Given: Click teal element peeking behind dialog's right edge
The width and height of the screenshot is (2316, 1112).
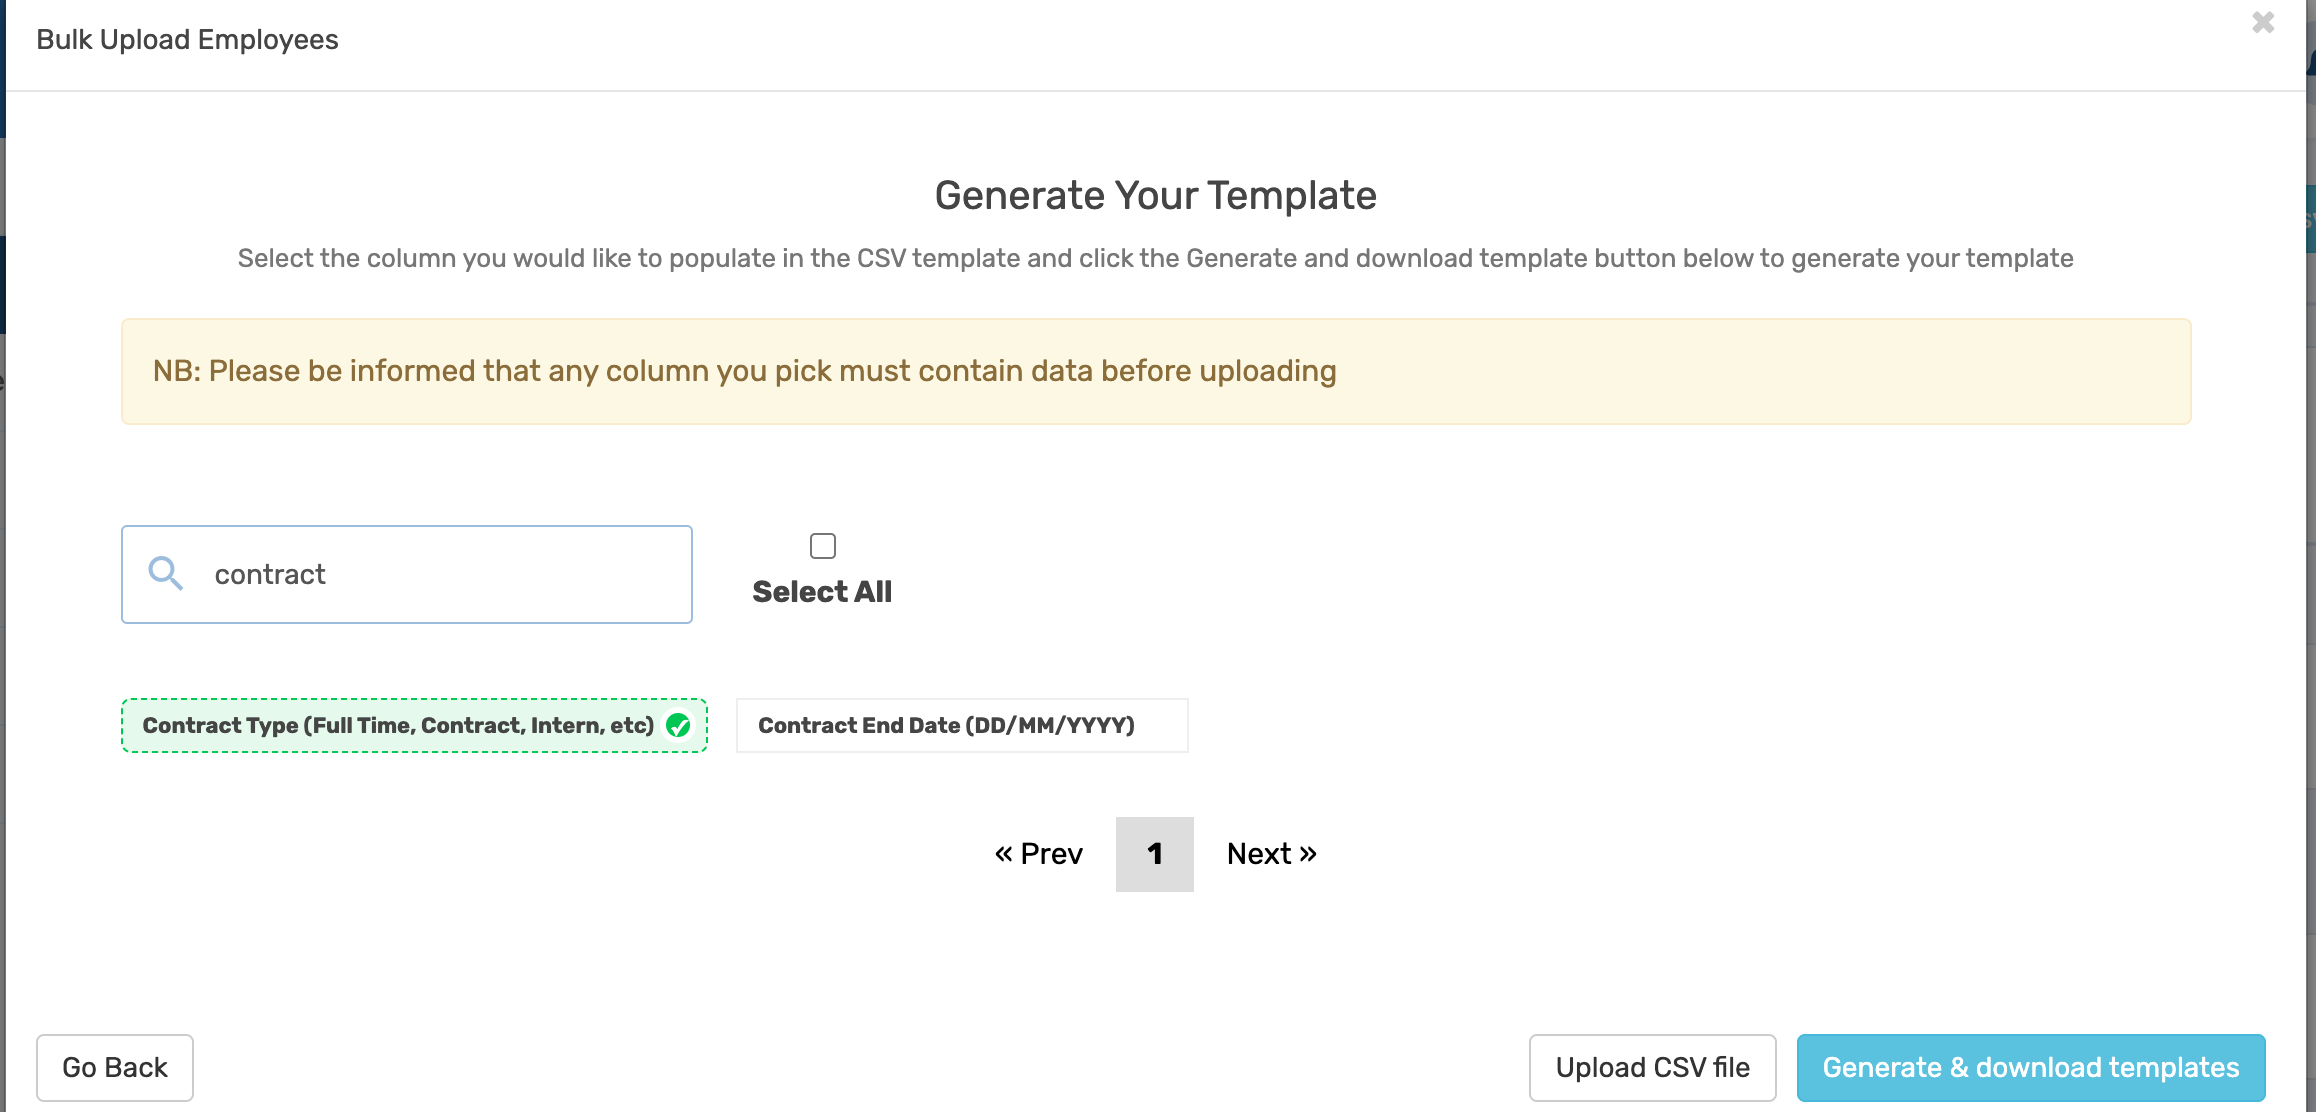Looking at the screenshot, I should [2311, 218].
